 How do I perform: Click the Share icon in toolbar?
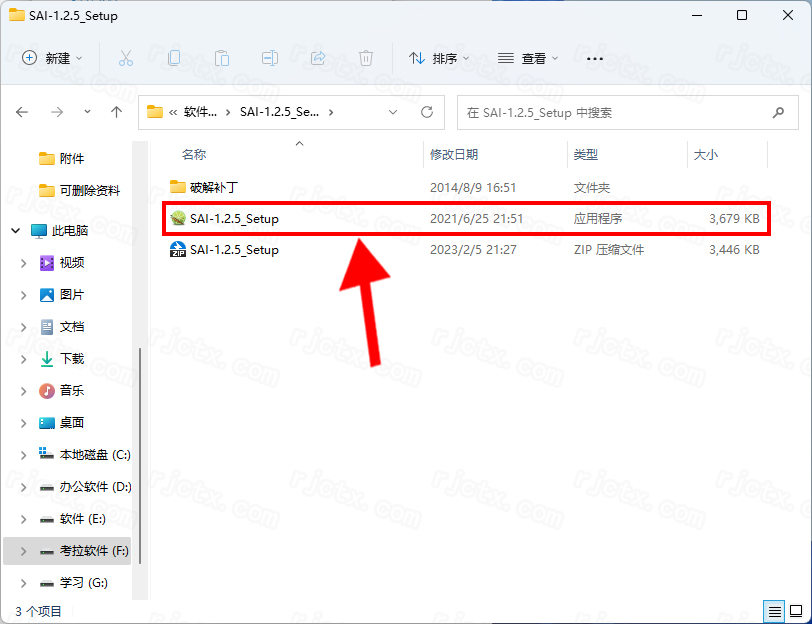[318, 58]
